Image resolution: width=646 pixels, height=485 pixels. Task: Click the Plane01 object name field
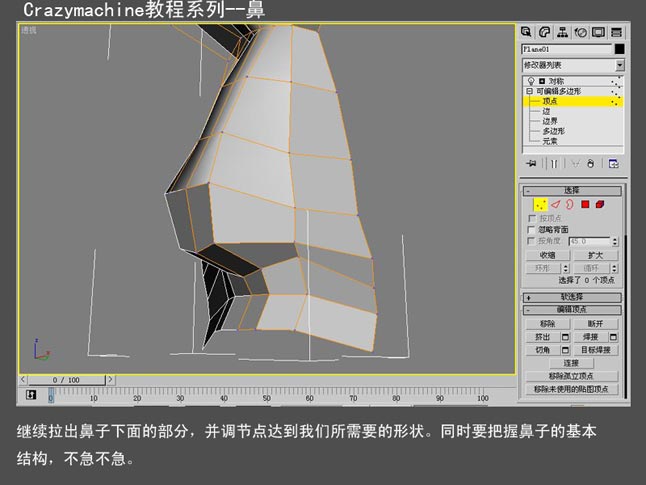(567, 49)
